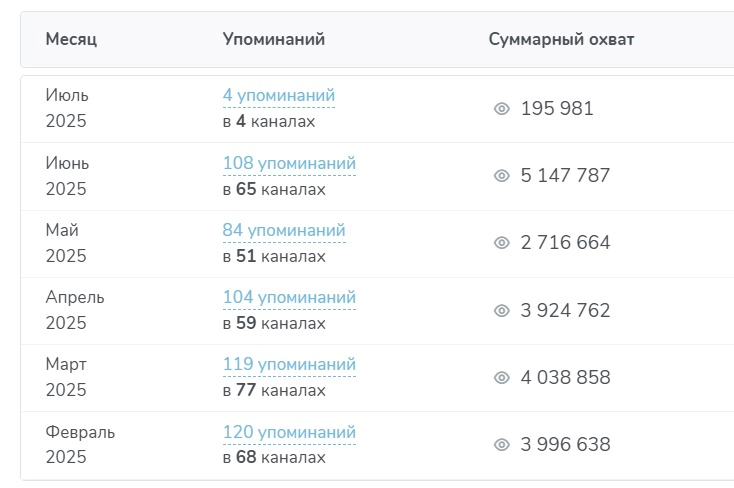This screenshot has height=488, width=734.
Task: Click the Упоминаний column header
Action: click(274, 39)
